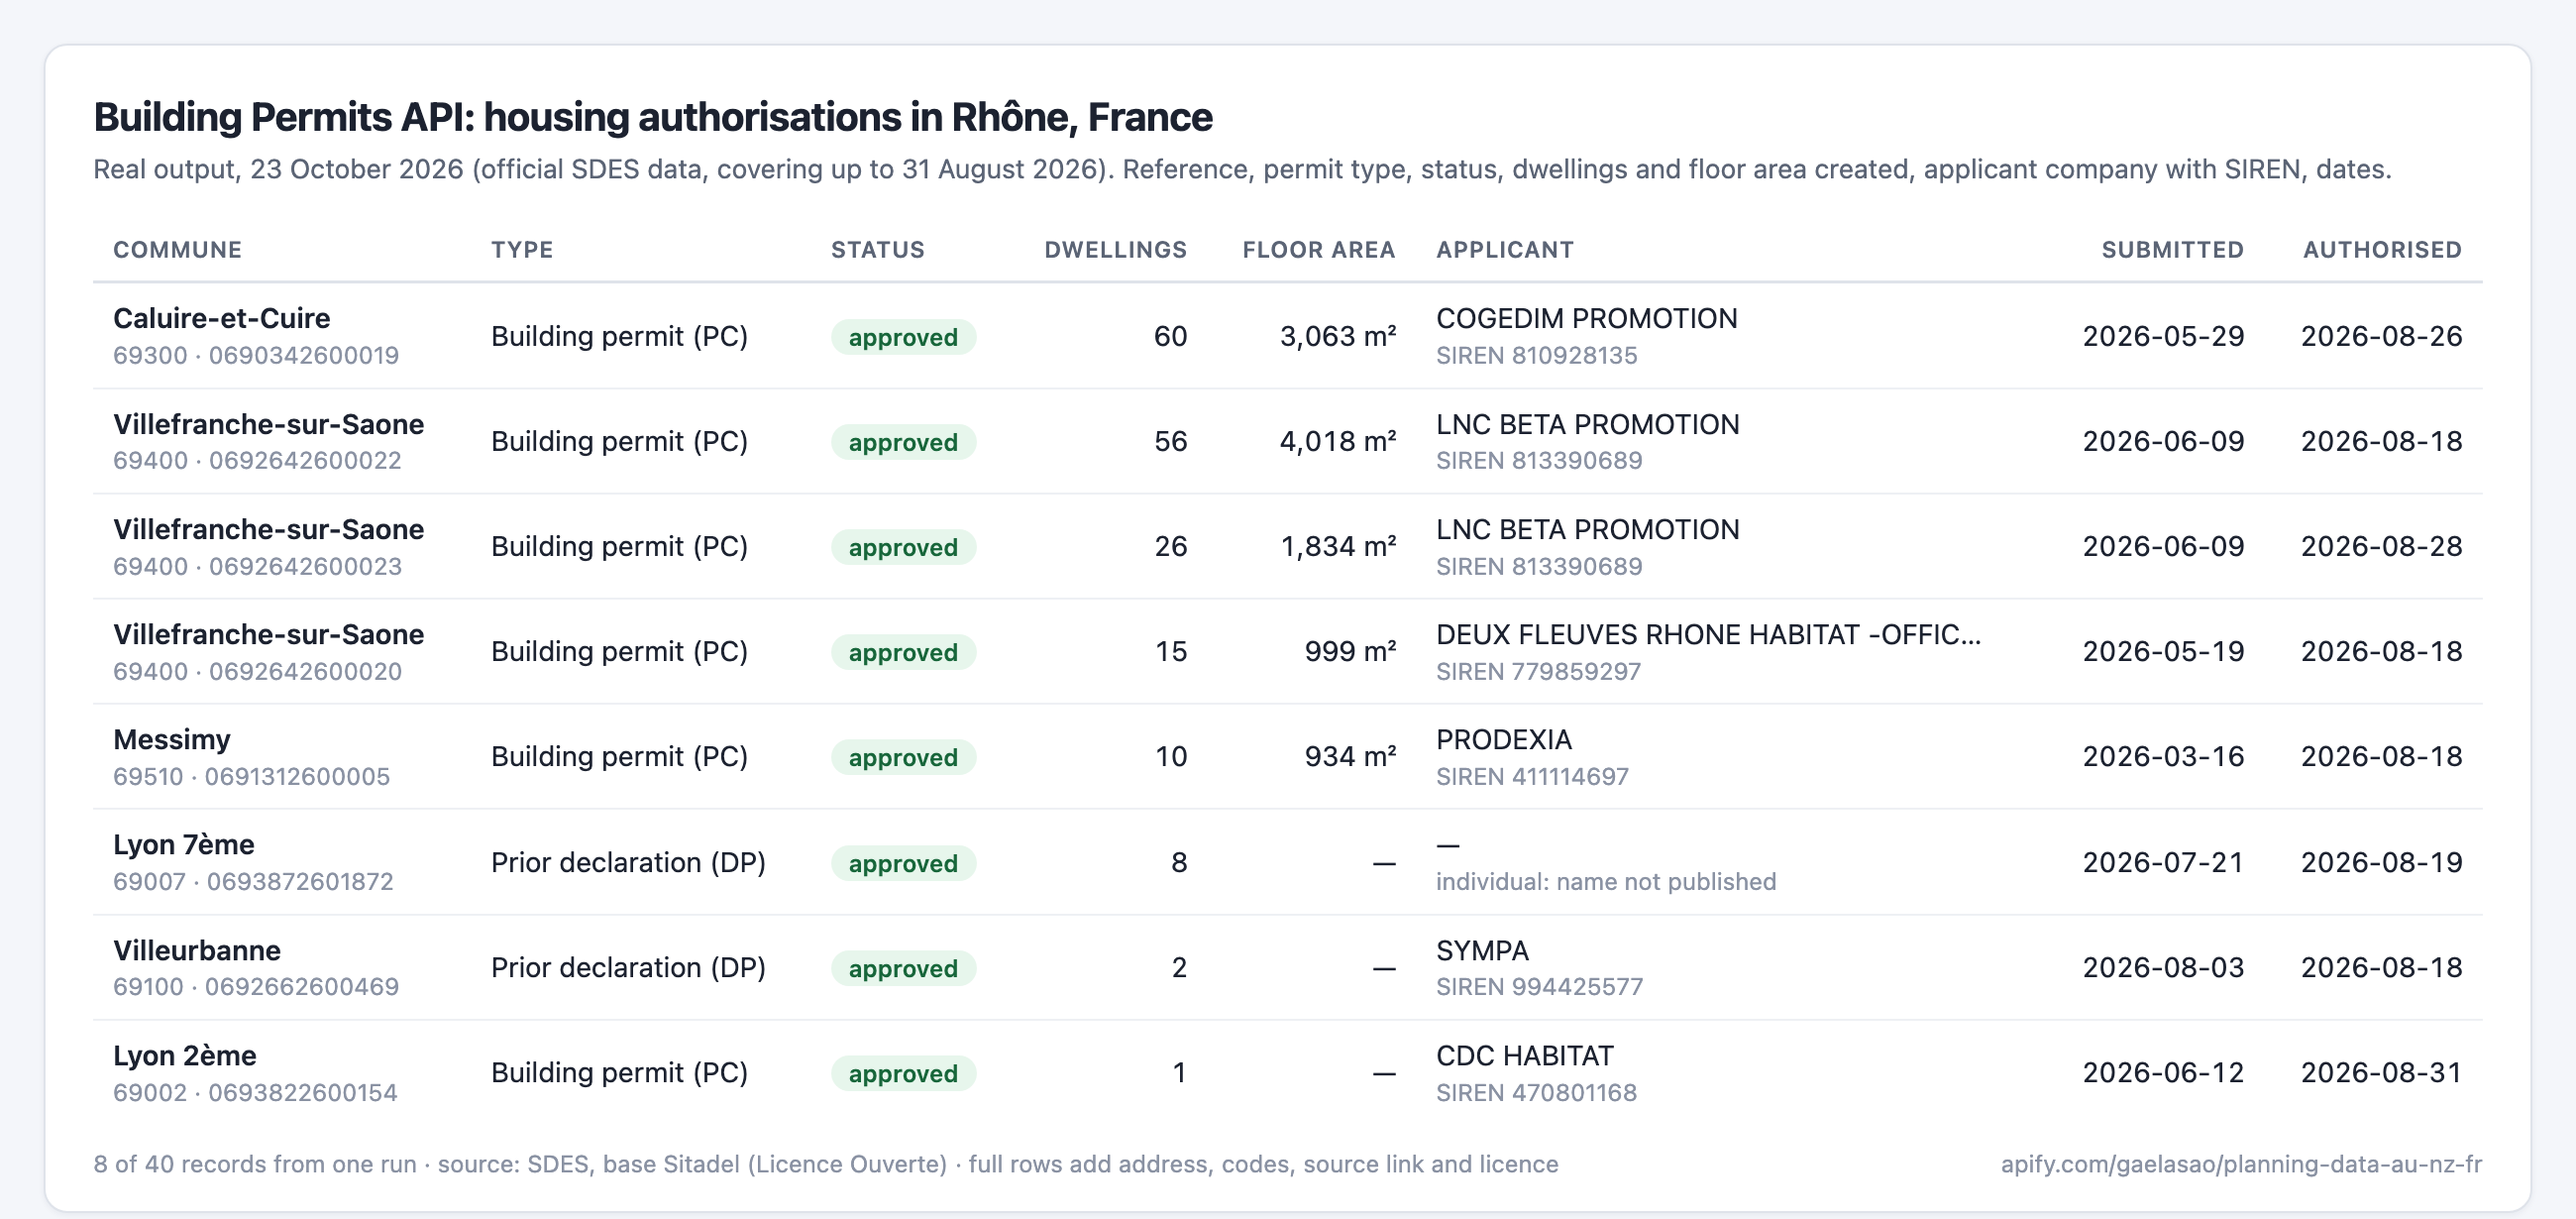Click 'individual: name not published' note
The width and height of the screenshot is (2576, 1219).
[x=1606, y=882]
